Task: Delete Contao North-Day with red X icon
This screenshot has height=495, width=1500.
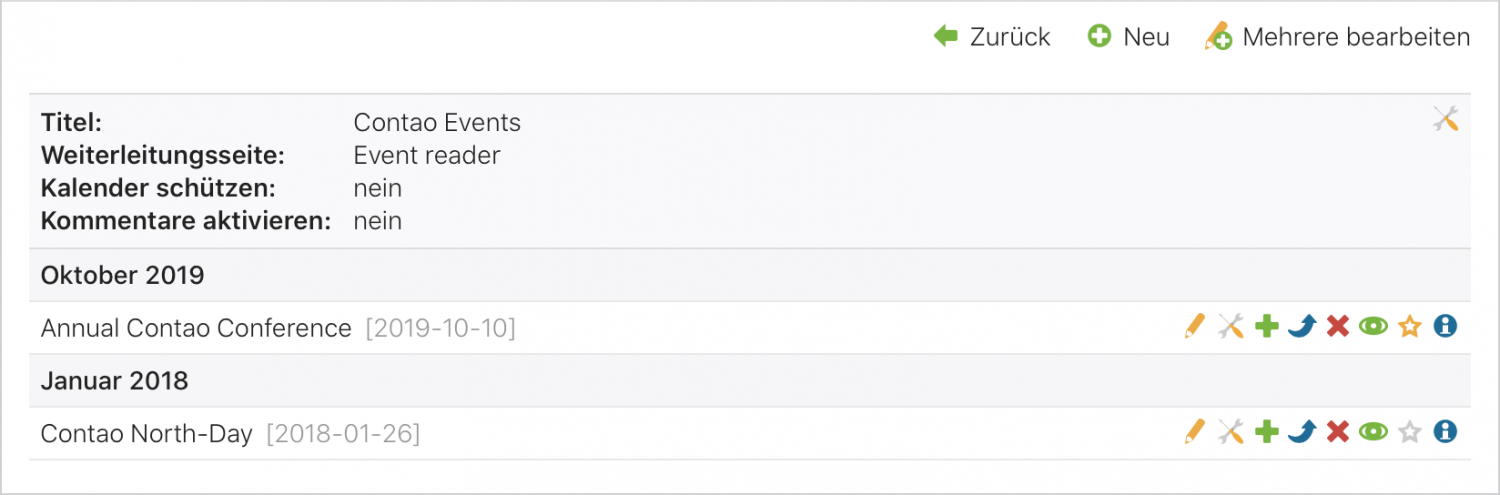Action: tap(1338, 432)
